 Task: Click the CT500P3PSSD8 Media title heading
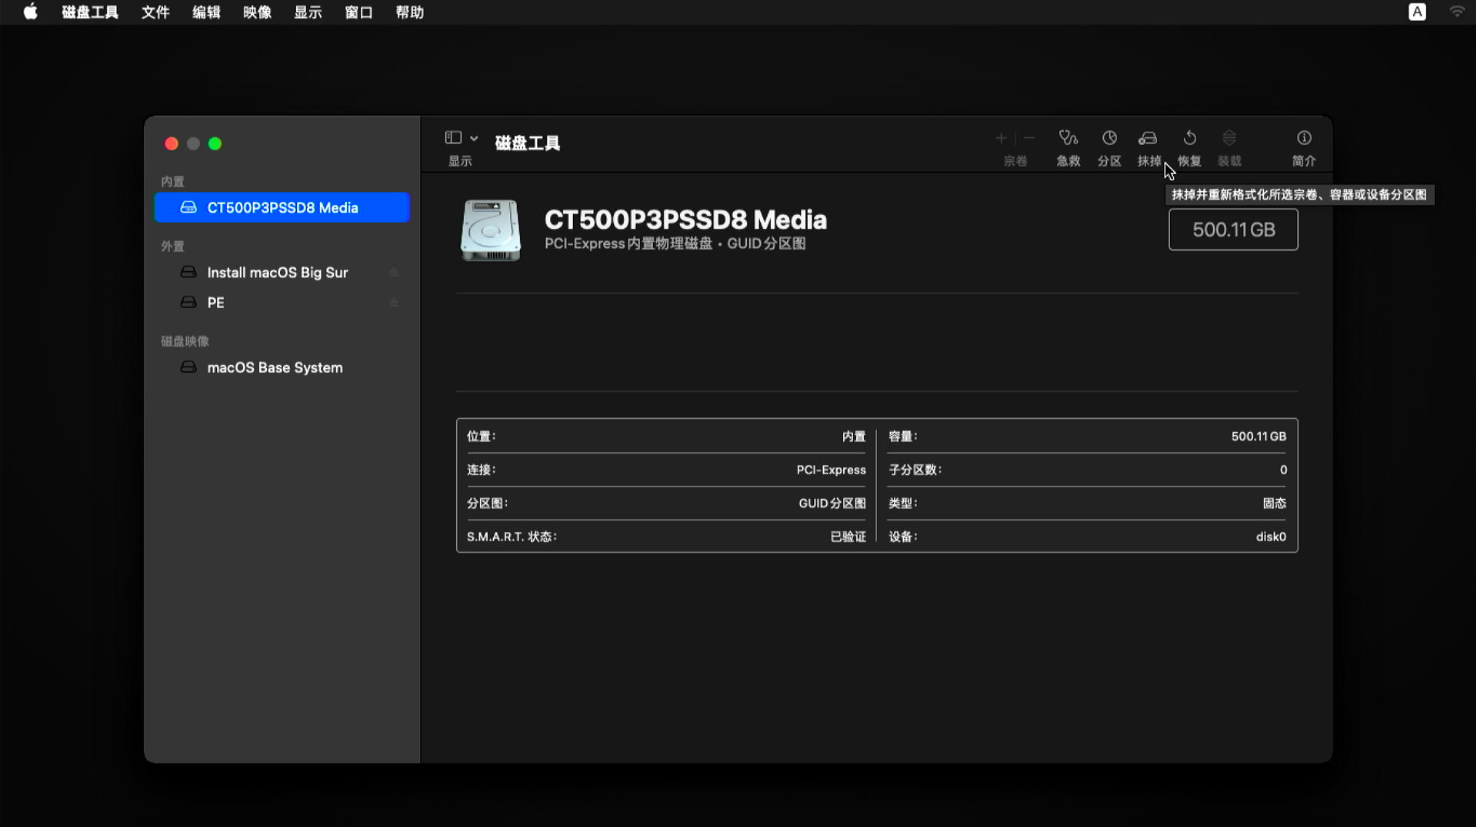coord(685,220)
